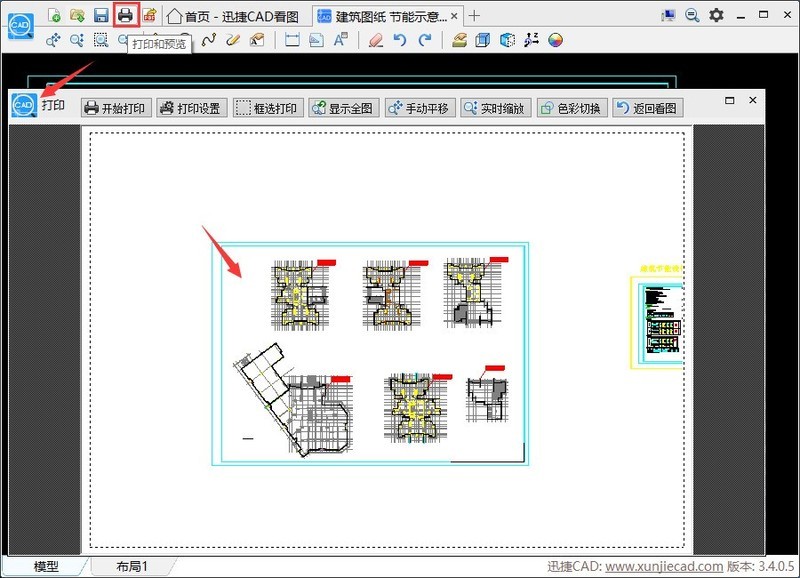Click the Undo arrow icon
Viewport: 800px width, 578px height.
coord(400,40)
